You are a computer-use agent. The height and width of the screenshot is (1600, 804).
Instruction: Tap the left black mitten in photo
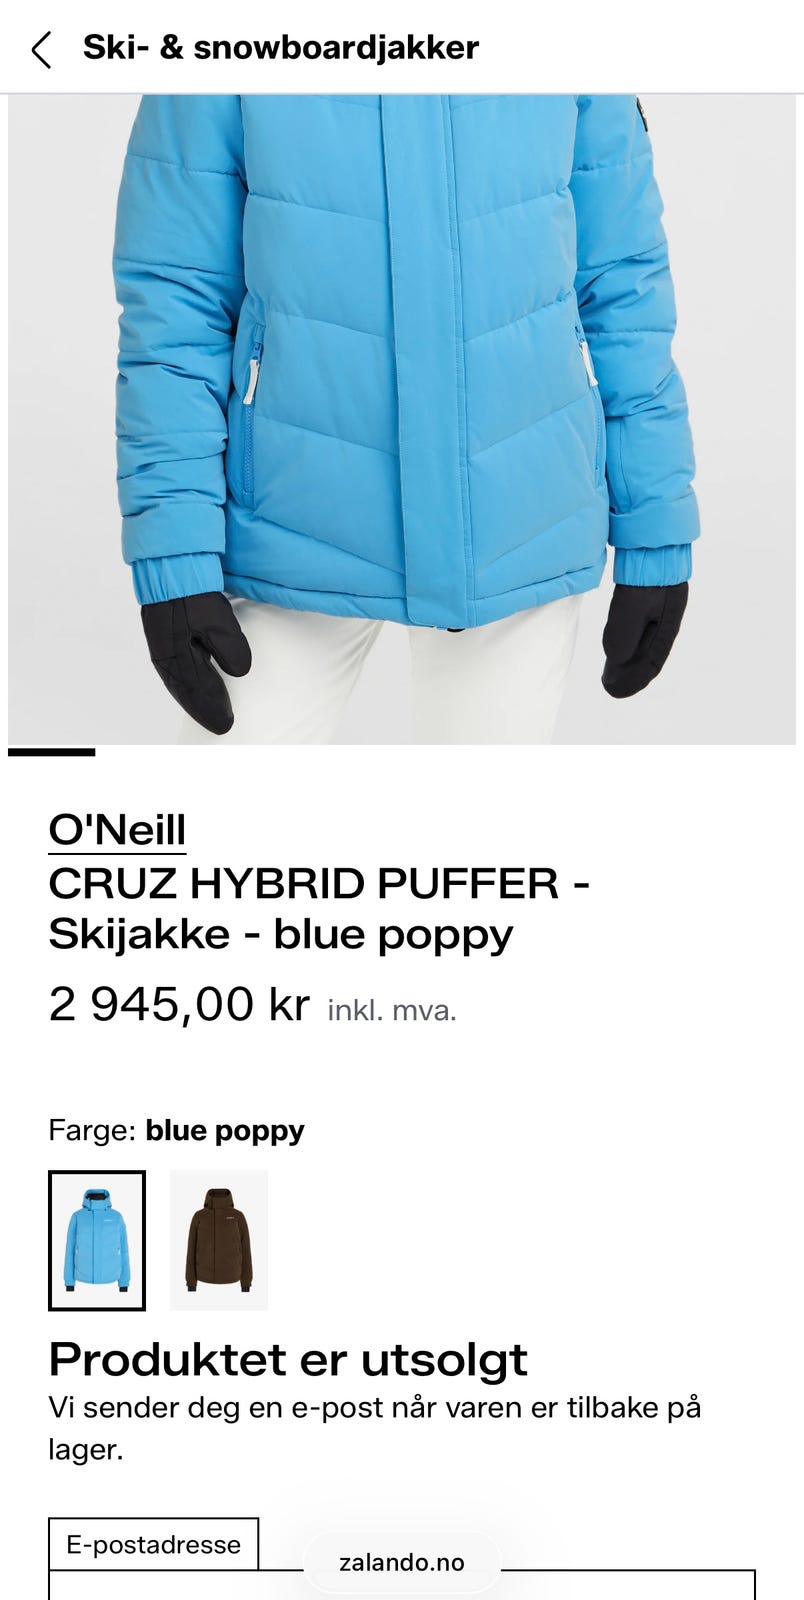[194, 657]
